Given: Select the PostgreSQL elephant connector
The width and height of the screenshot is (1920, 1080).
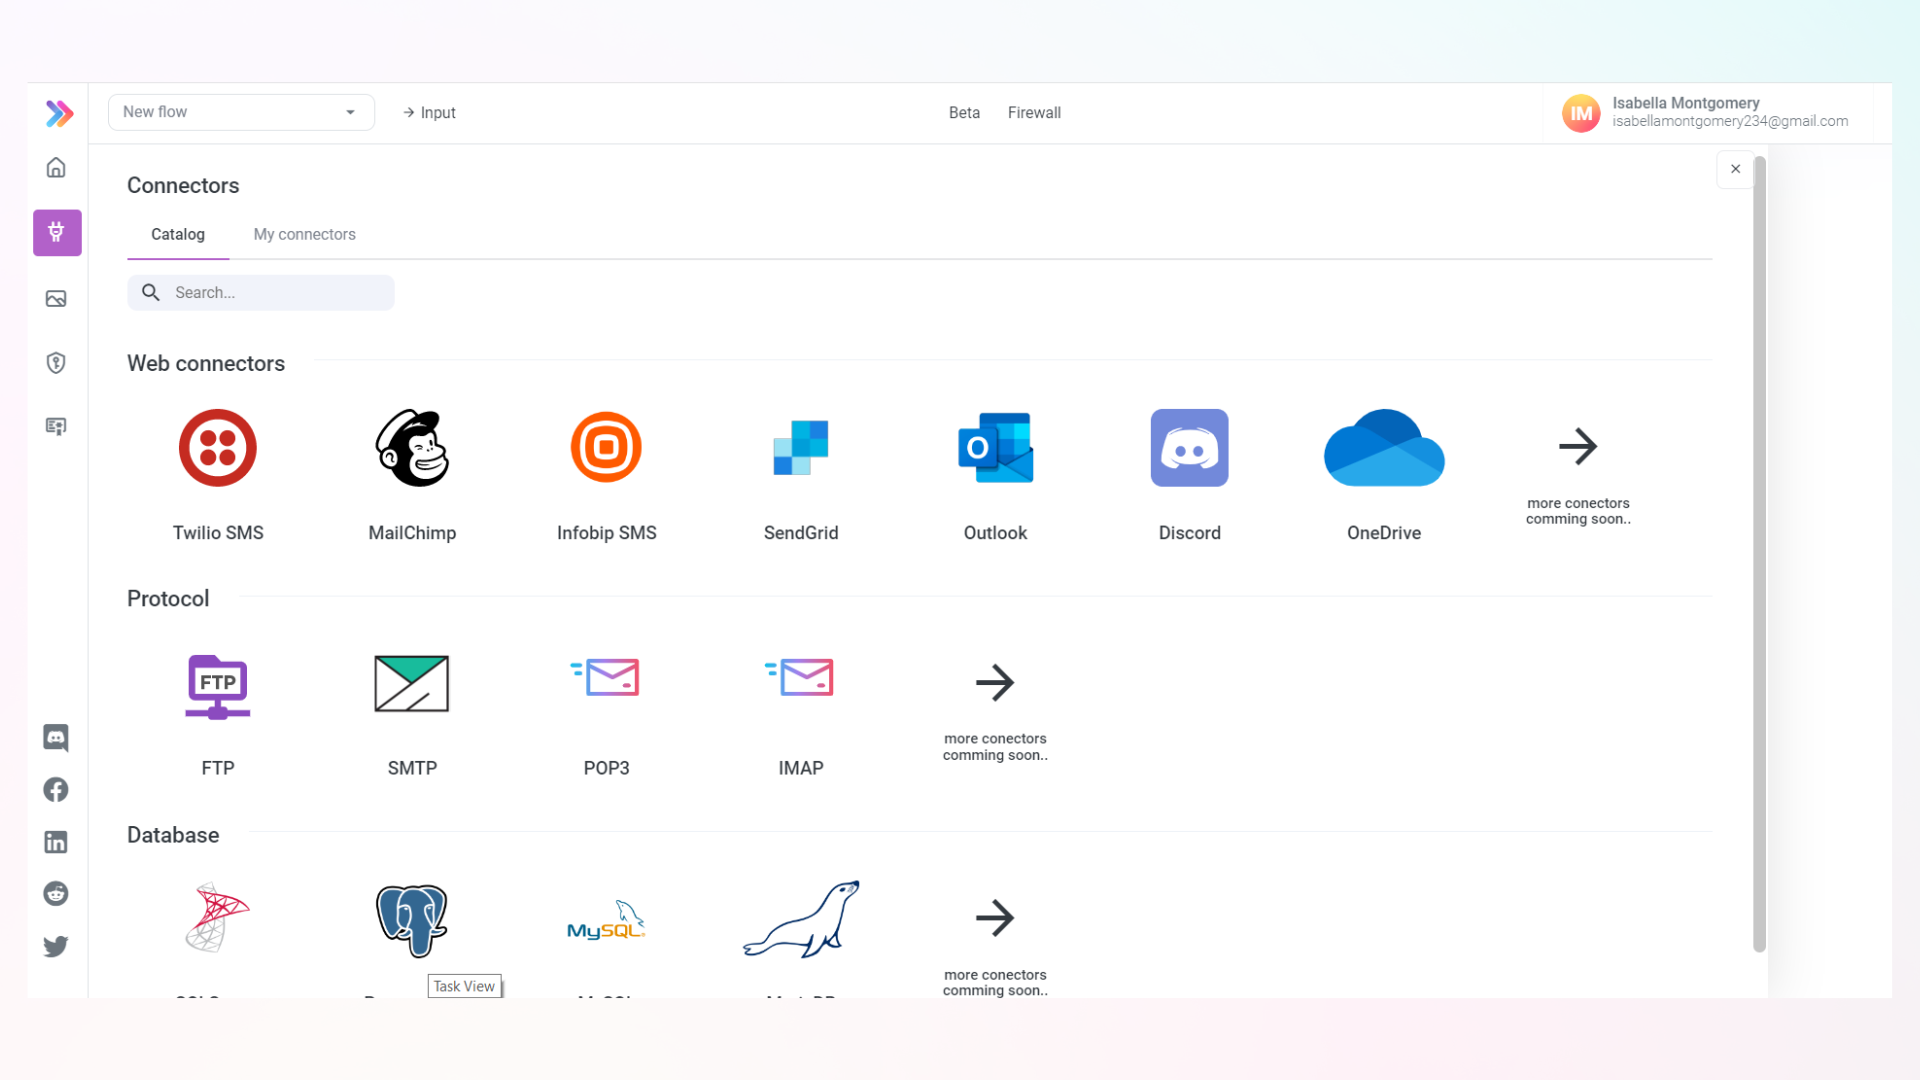Looking at the screenshot, I should pyautogui.click(x=412, y=920).
